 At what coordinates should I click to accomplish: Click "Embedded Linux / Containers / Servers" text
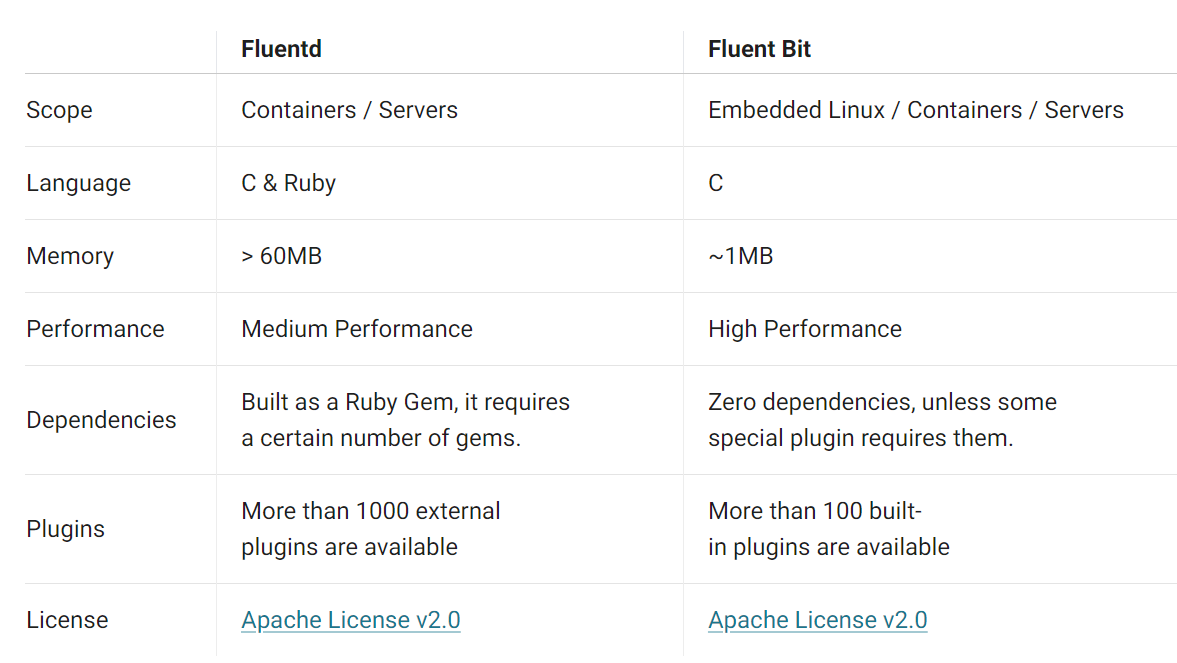coord(915,110)
